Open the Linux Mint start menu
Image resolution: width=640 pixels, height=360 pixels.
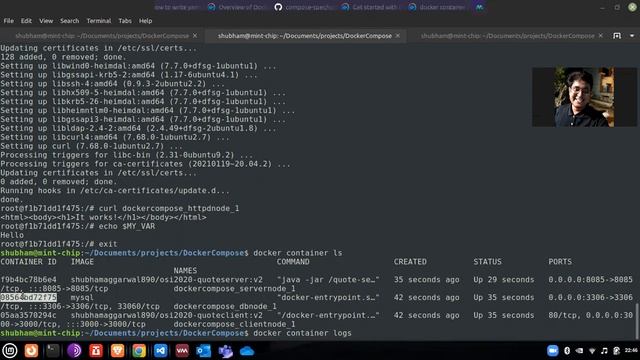click(x=10, y=351)
